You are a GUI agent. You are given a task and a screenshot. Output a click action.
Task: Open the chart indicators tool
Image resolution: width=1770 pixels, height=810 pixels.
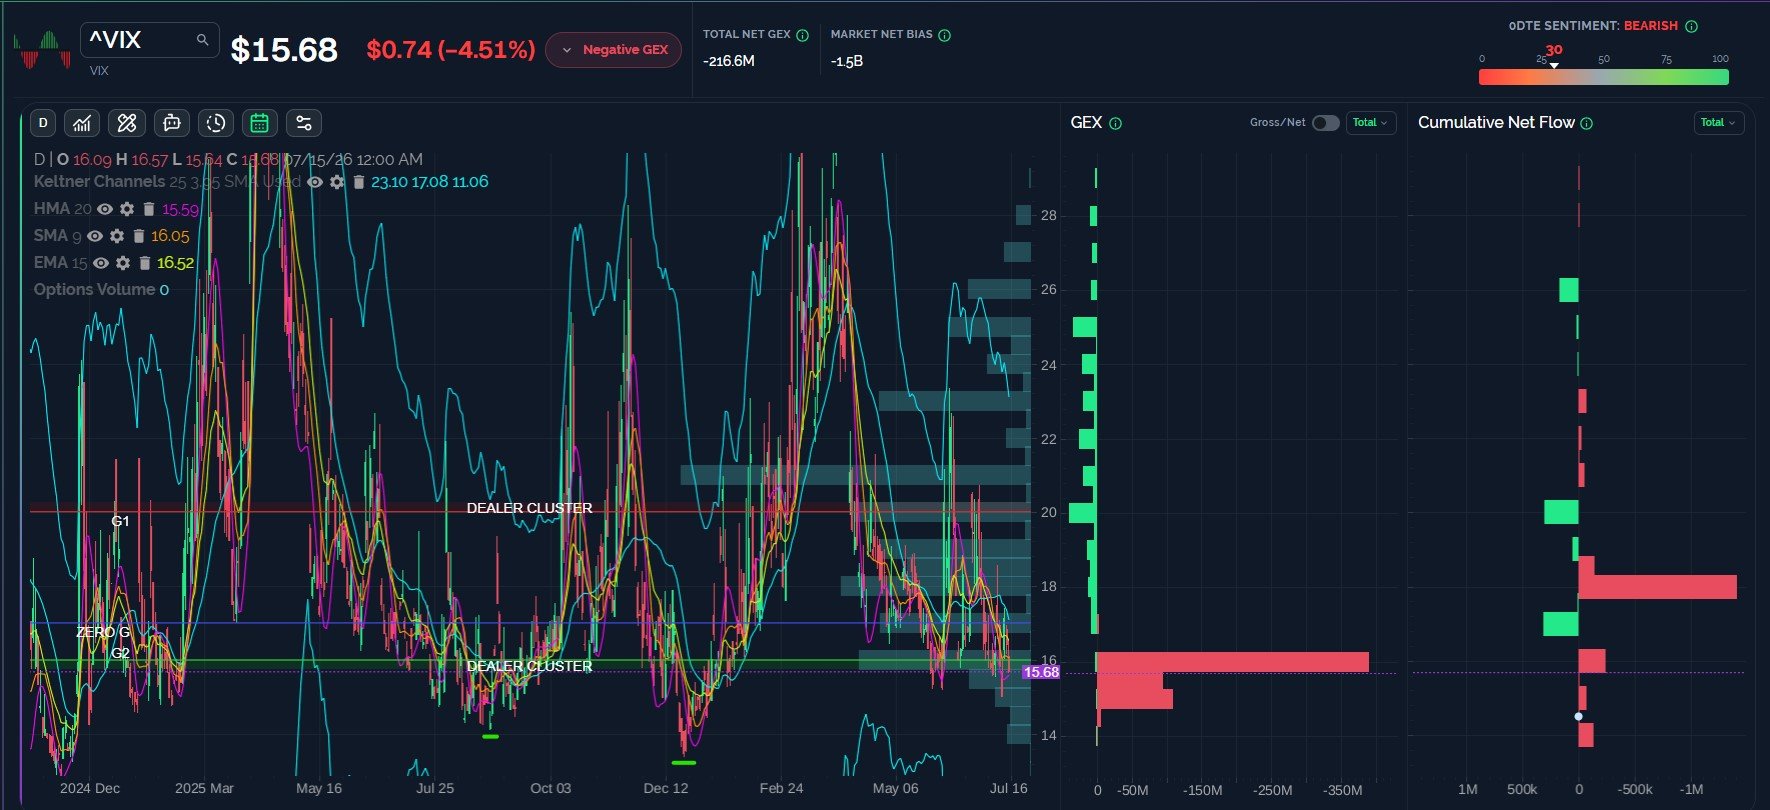[82, 123]
